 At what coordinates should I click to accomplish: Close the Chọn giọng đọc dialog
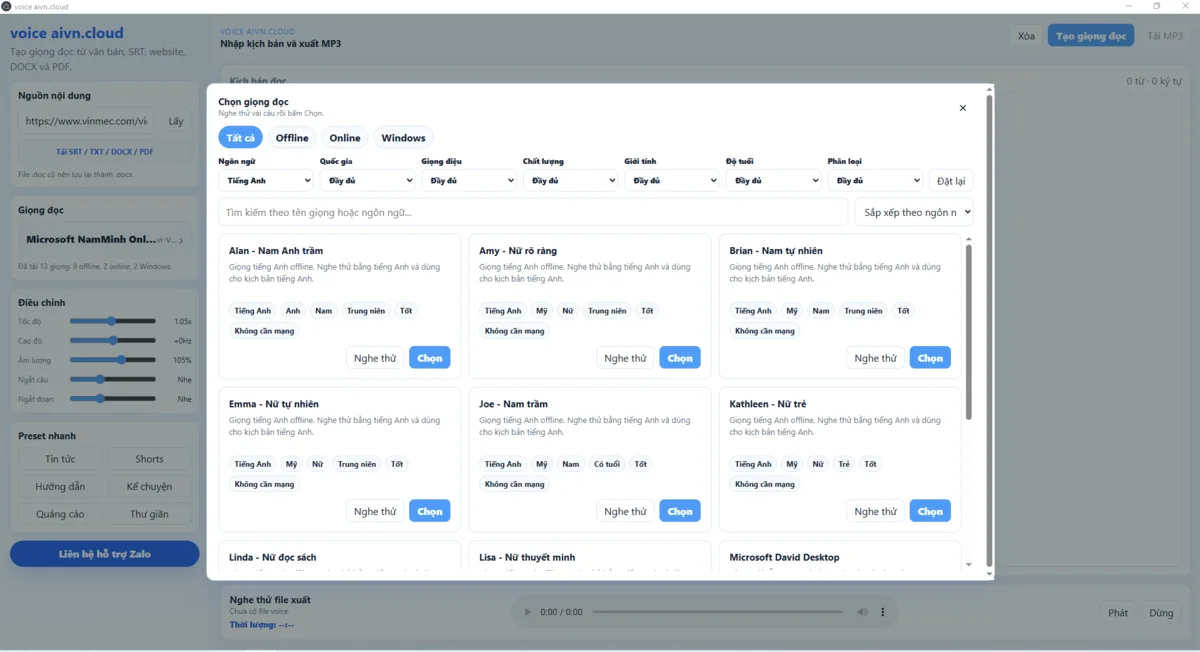(963, 108)
